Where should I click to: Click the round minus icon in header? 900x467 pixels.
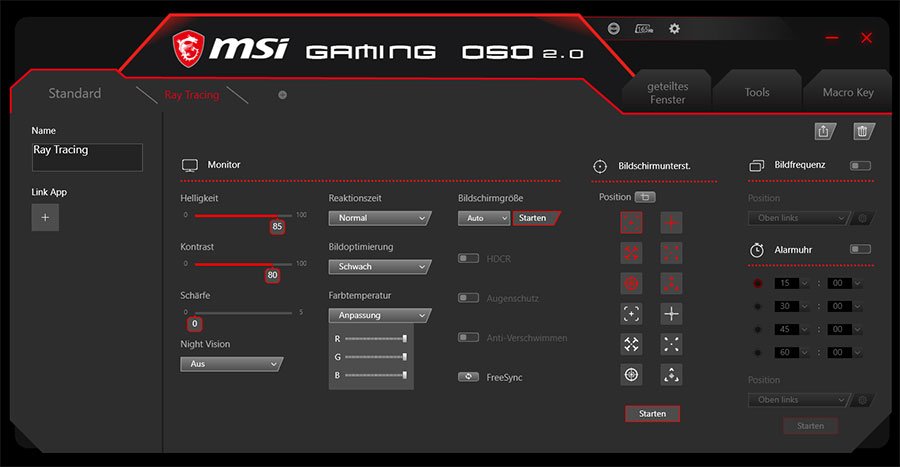point(614,28)
